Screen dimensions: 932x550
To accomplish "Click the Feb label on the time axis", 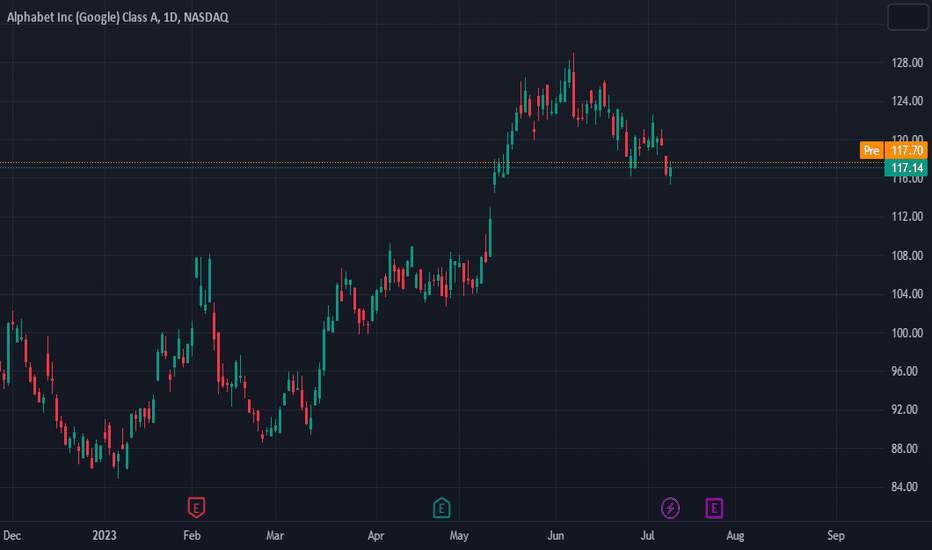I will click(x=191, y=536).
